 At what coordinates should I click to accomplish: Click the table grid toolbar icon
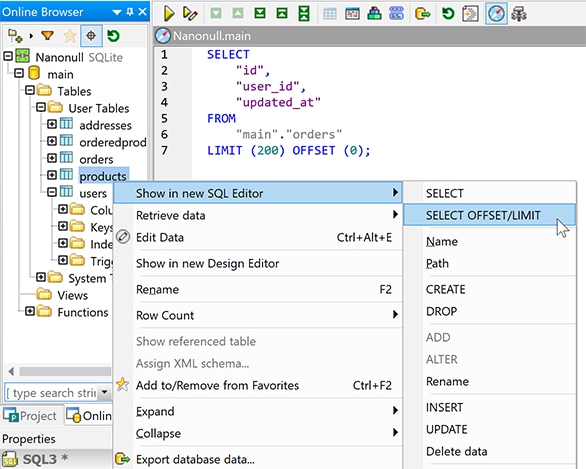pyautogui.click(x=330, y=14)
